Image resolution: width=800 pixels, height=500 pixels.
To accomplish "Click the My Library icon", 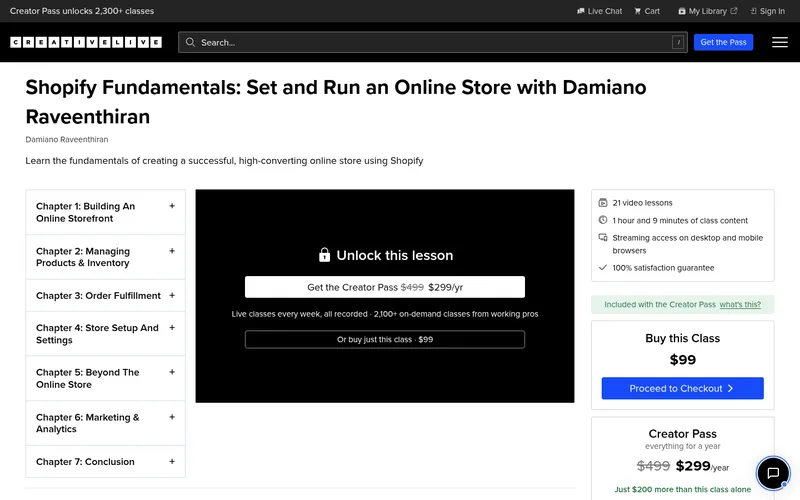I will coord(682,11).
